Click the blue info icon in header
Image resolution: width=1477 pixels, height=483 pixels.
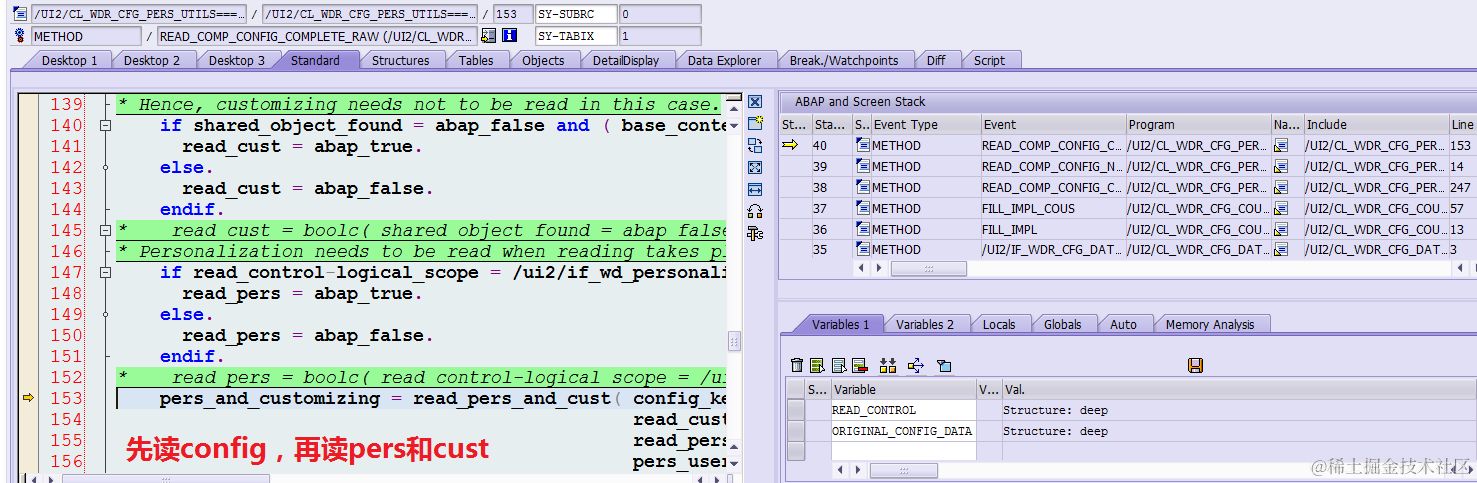click(509, 36)
